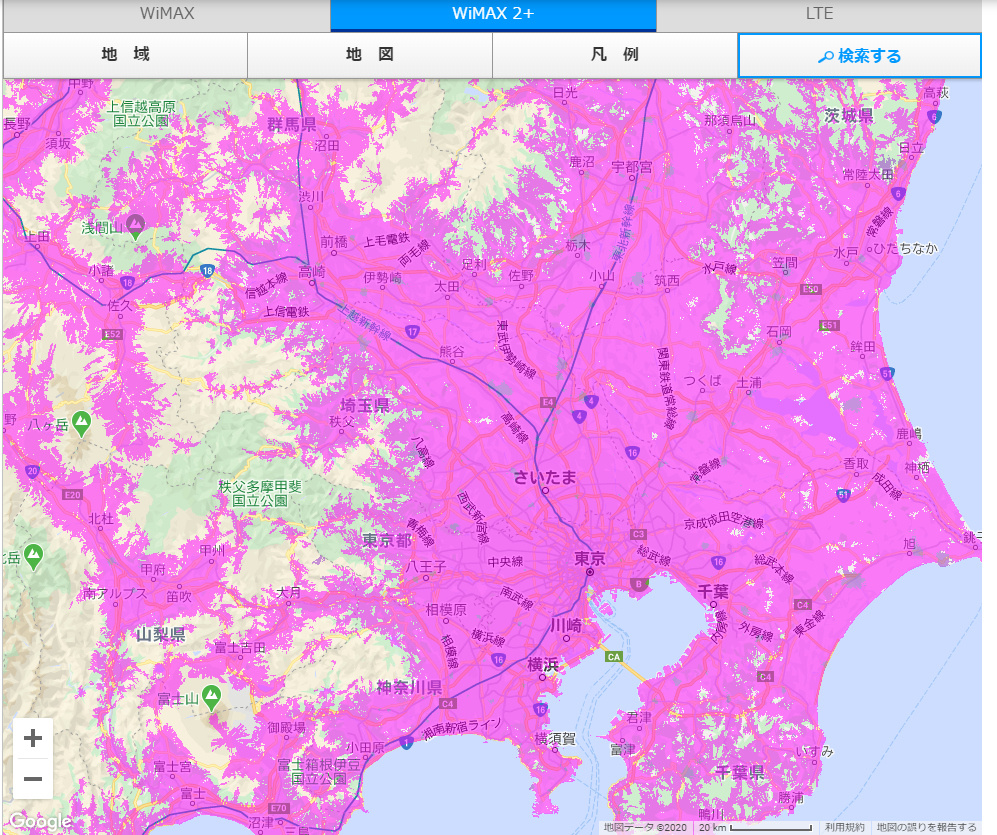Click the つくば city label
Screen dimensions: 997x835
703,380
